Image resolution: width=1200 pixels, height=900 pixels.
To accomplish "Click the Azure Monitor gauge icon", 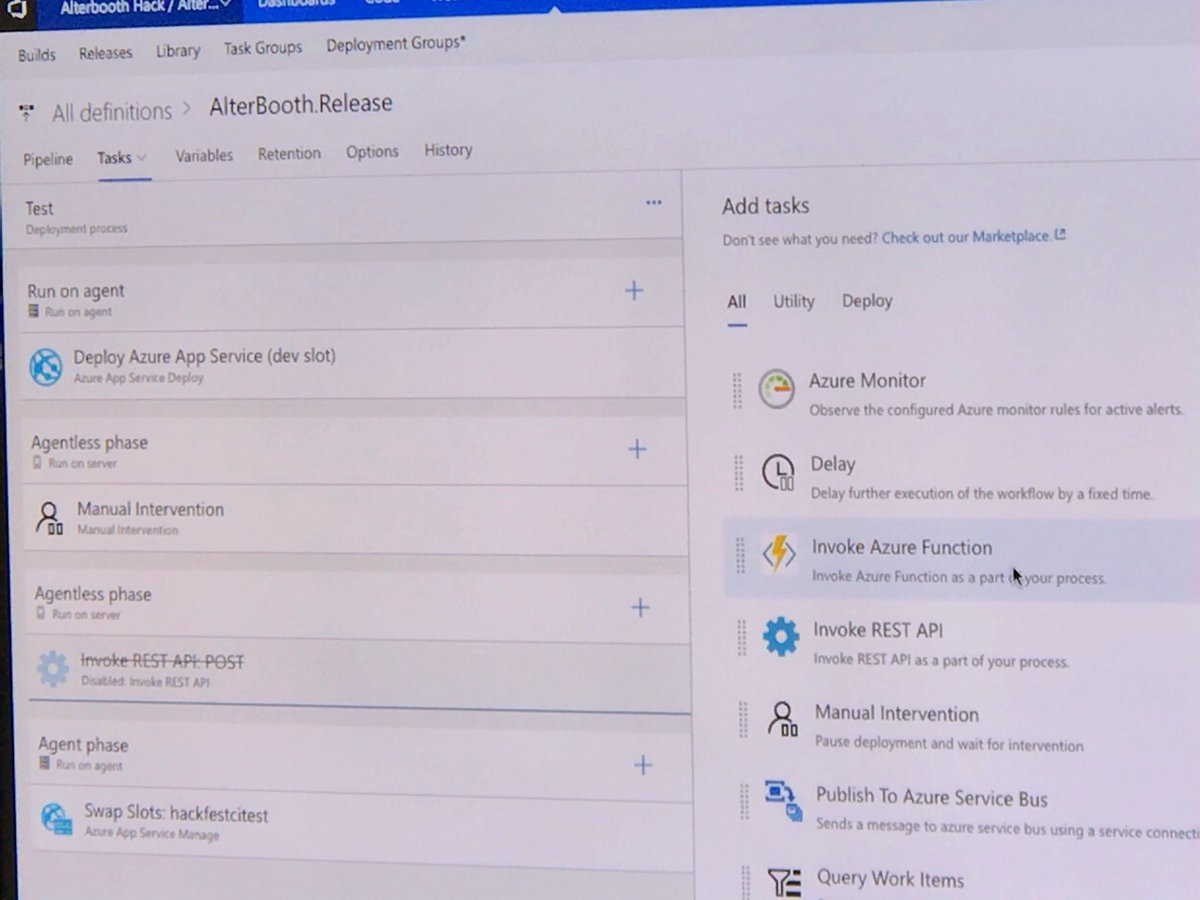I will coord(776,390).
